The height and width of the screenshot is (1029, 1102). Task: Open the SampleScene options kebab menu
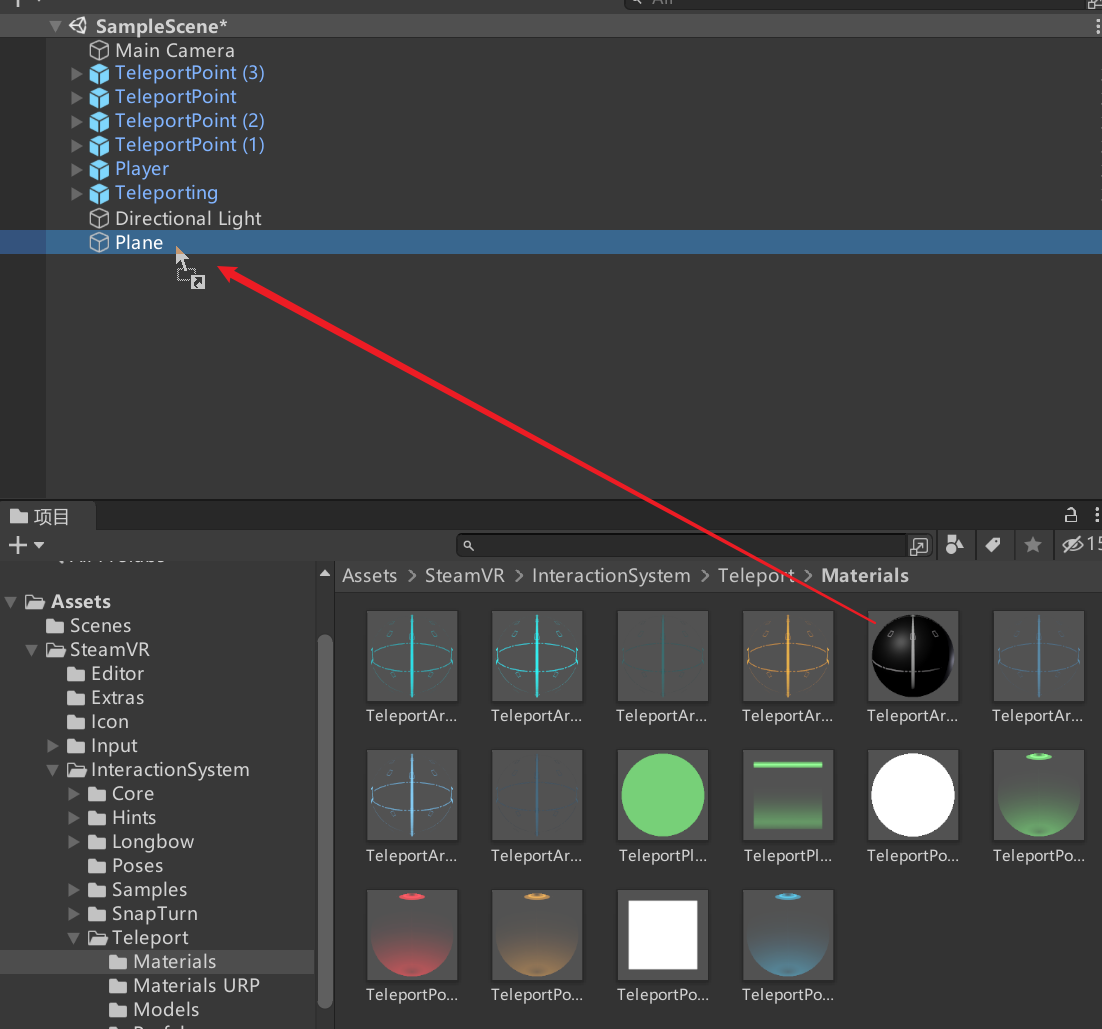[x=1097, y=26]
